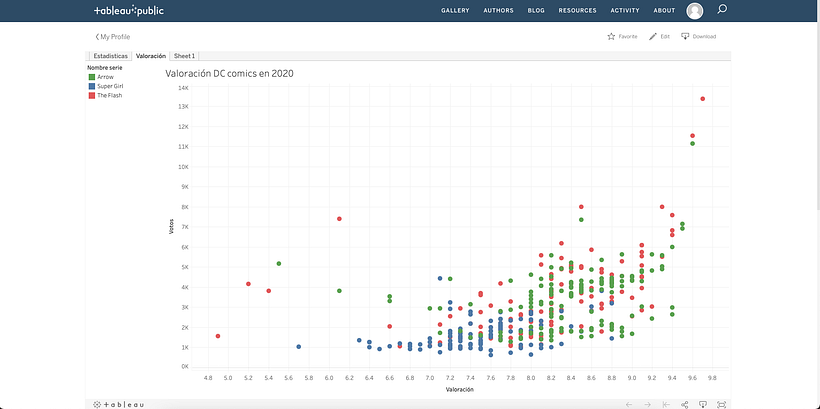Screen dimensions: 820x409
Task: Click the red The Flash legend swatch
Action: click(x=91, y=96)
